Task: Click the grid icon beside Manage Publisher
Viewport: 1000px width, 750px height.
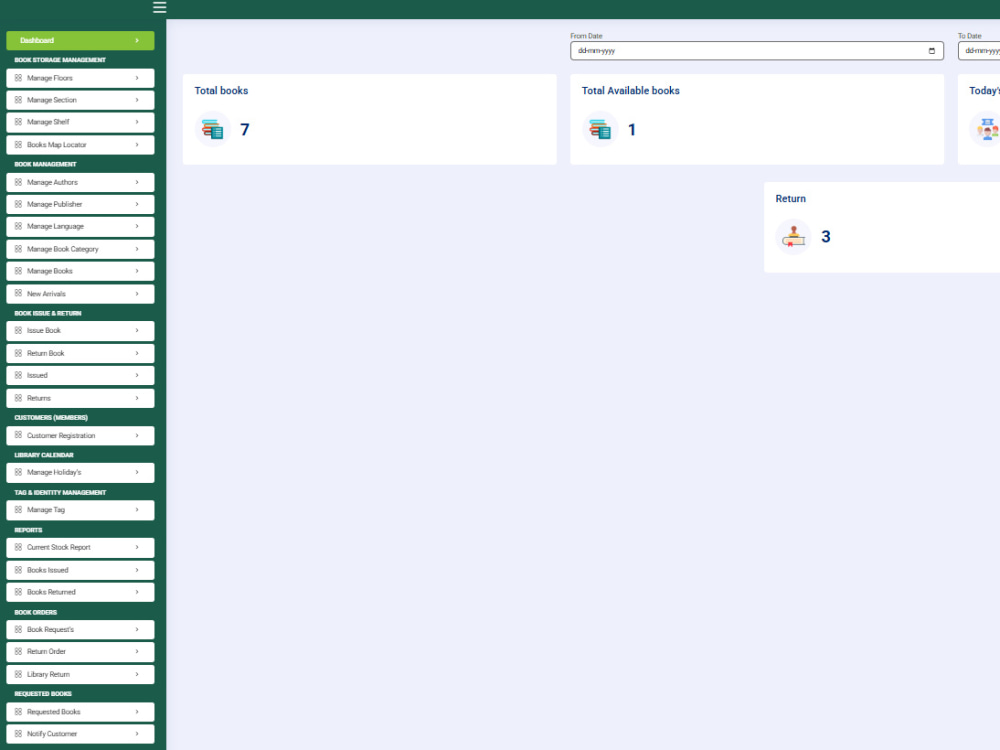Action: tap(18, 204)
